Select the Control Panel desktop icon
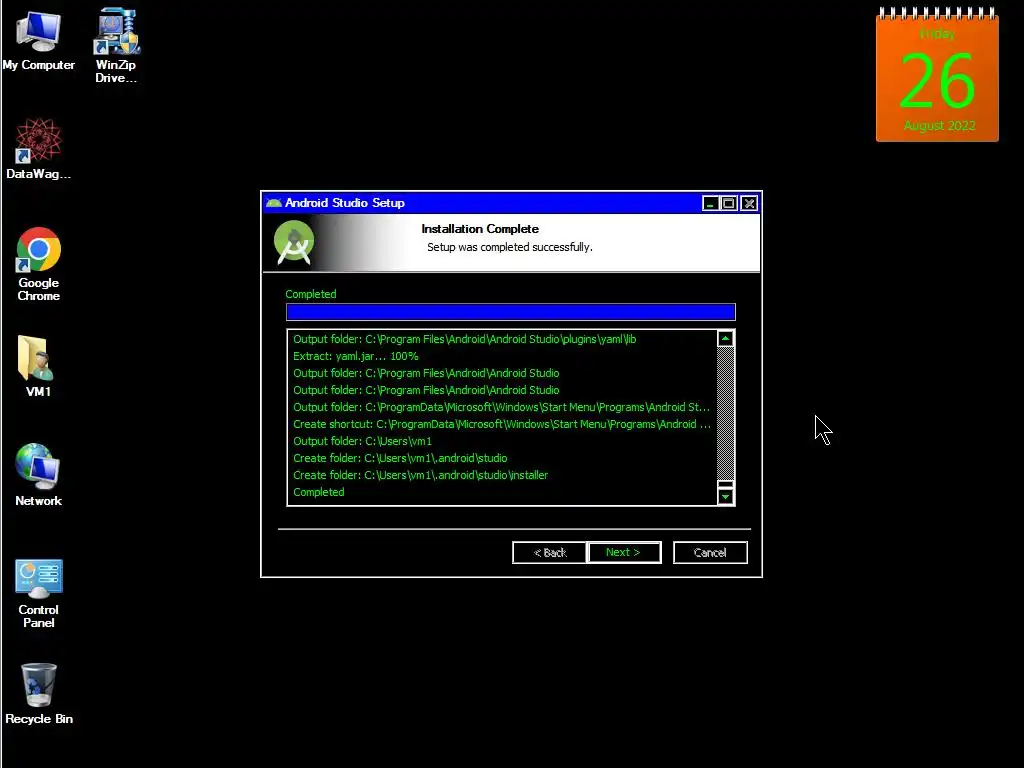The height and width of the screenshot is (768, 1024). (x=39, y=594)
